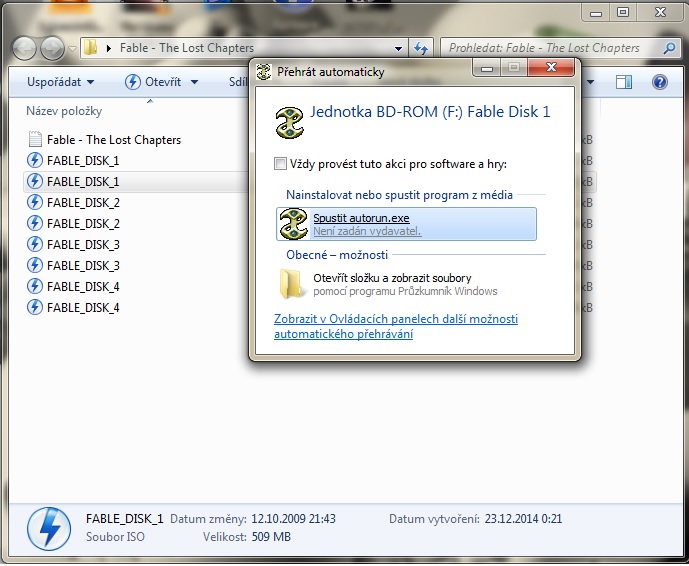This screenshot has width=689, height=566.
Task: Click the AutoPlay dialog title bar icon
Action: pyautogui.click(x=264, y=72)
